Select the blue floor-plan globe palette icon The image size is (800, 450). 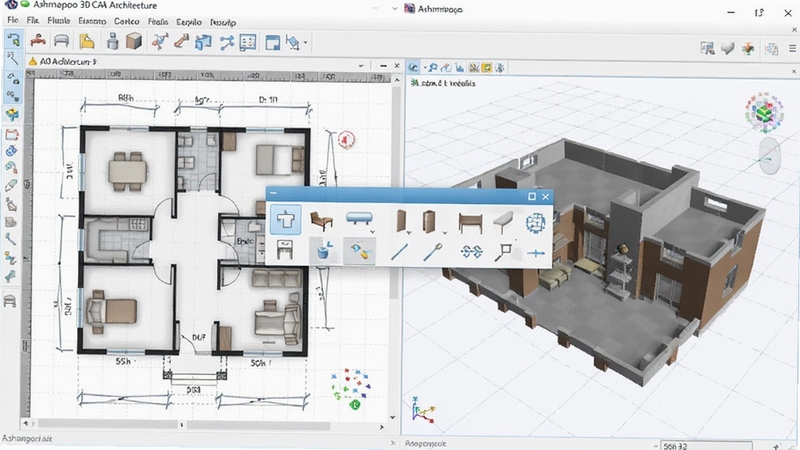pos(535,223)
